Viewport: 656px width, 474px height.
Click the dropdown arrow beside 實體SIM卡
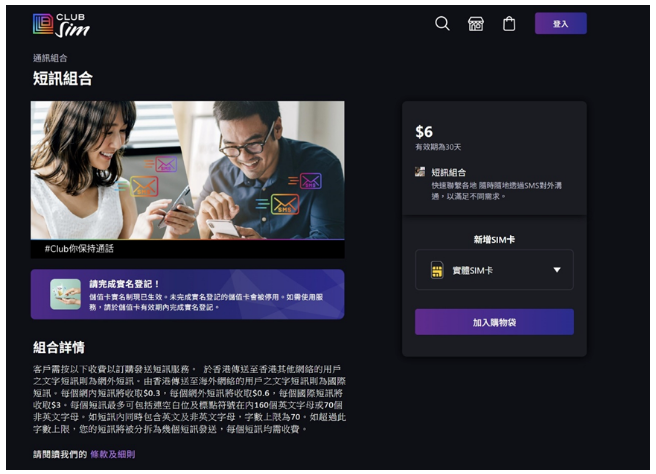(x=557, y=270)
